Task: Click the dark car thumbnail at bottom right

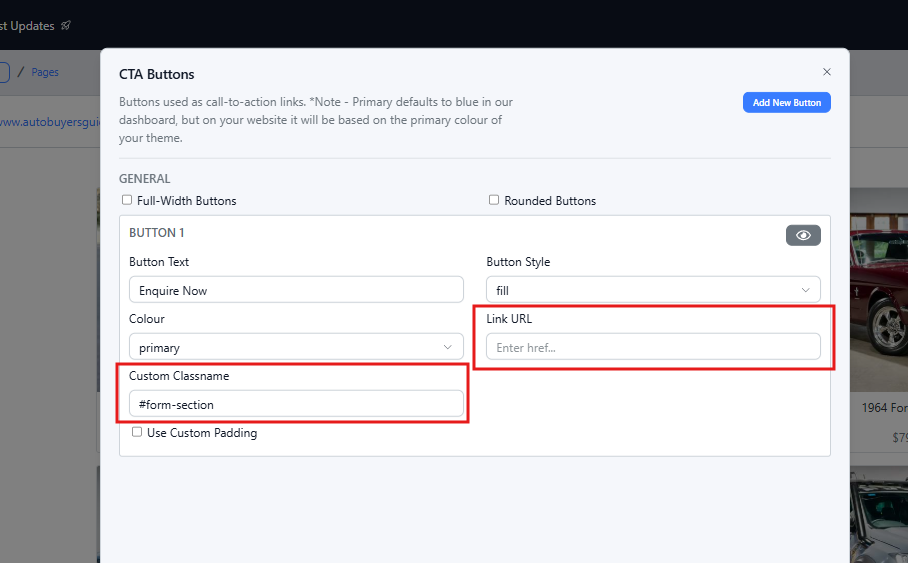Action: [878, 515]
